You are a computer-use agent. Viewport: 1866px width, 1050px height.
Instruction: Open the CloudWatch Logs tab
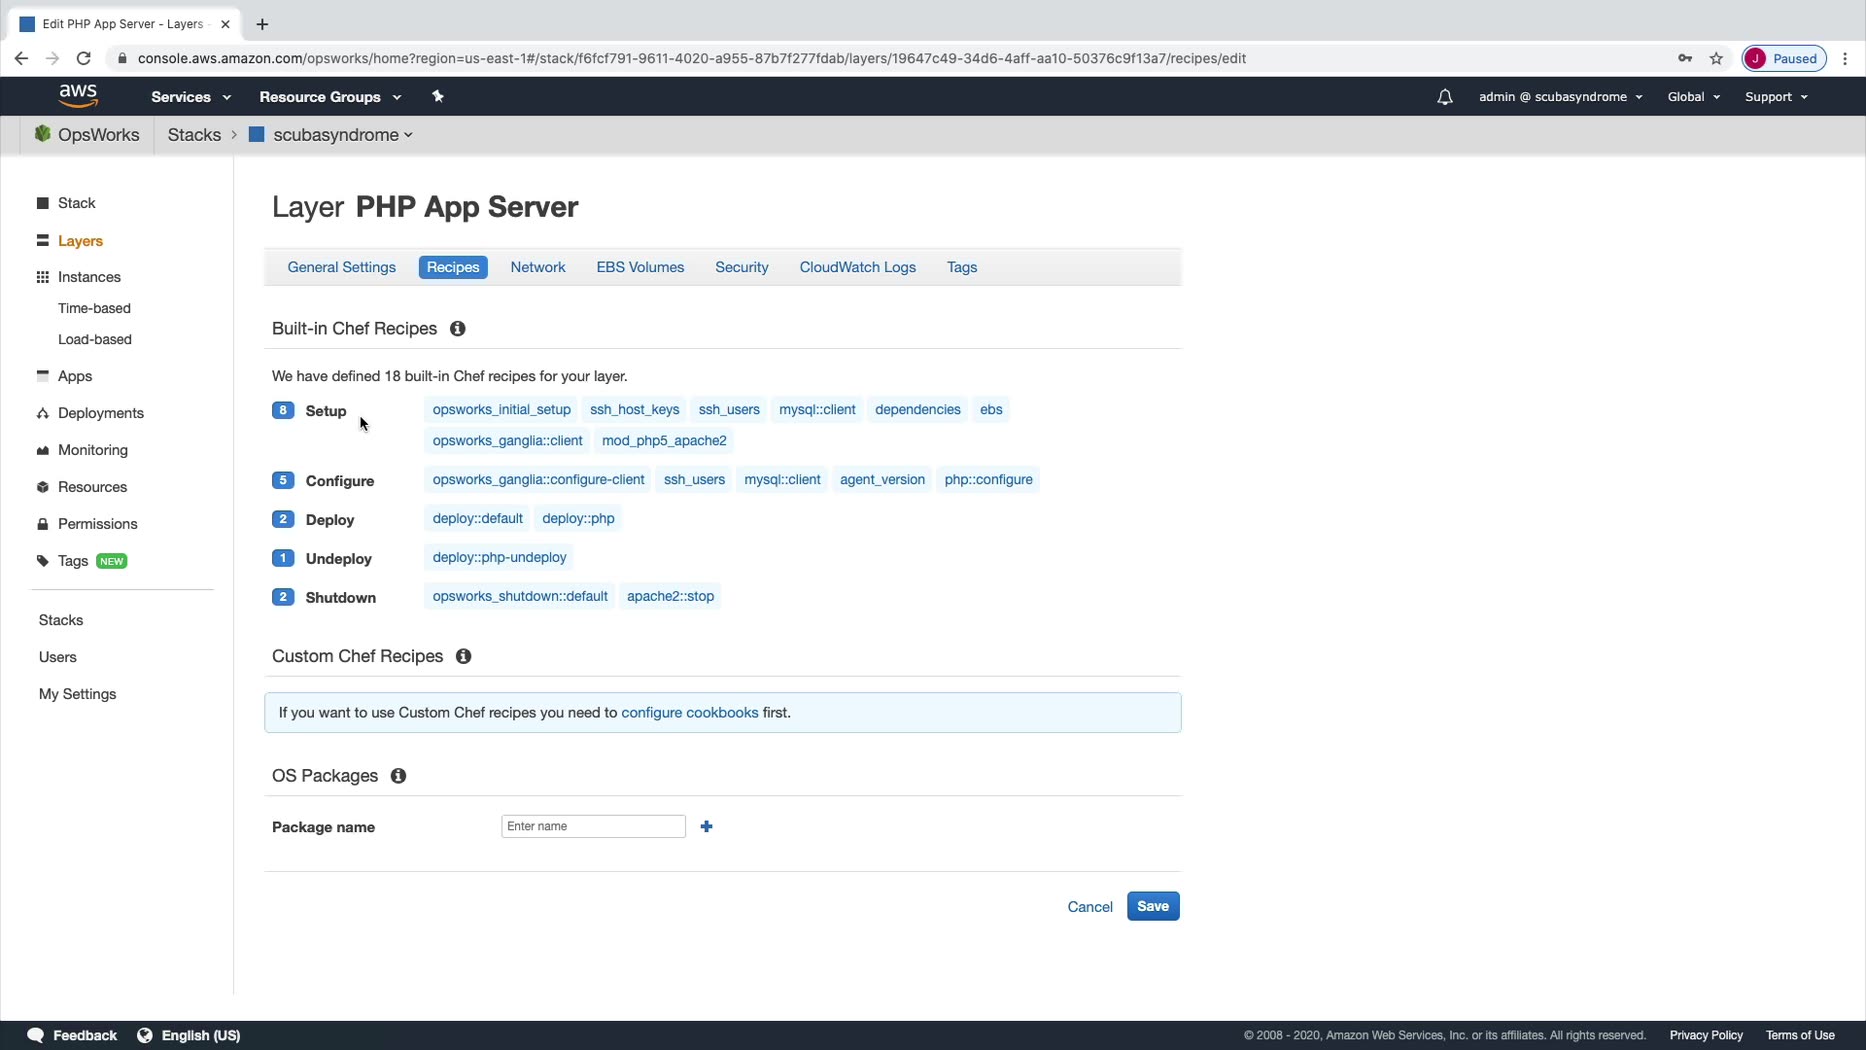pyautogui.click(x=858, y=267)
